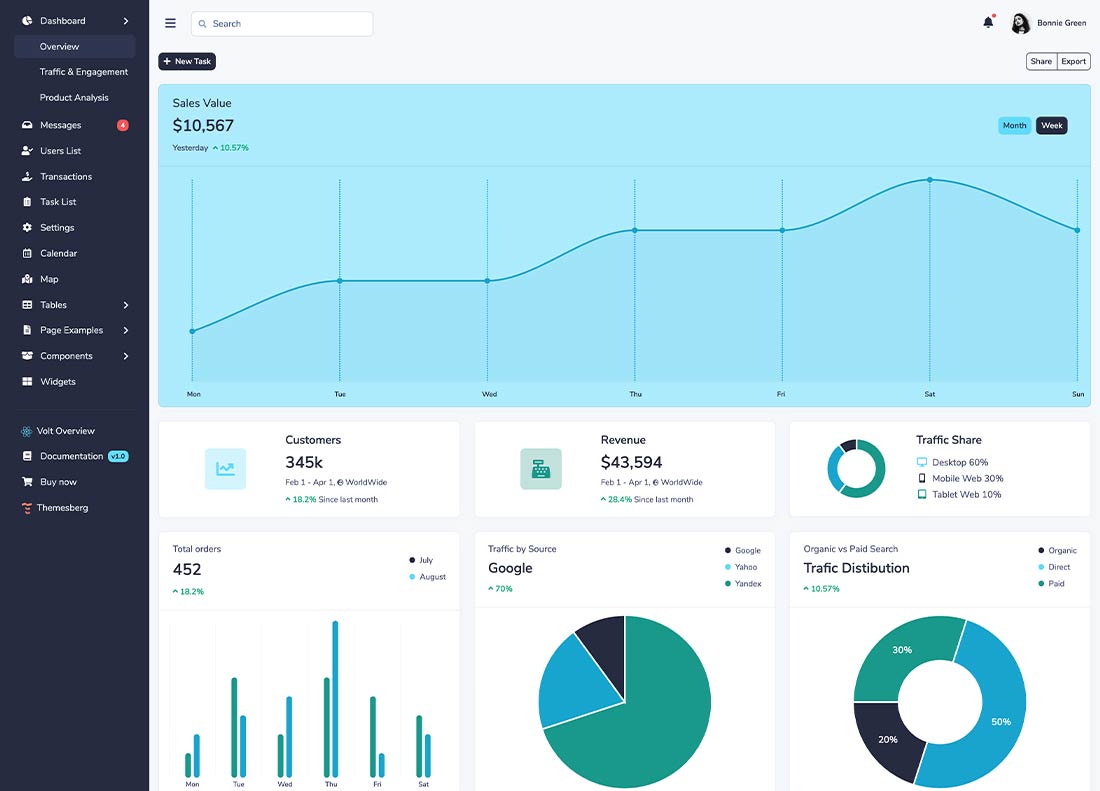Expand the Page Examples submenu
Viewport: 1100px width, 791px height.
click(x=126, y=330)
